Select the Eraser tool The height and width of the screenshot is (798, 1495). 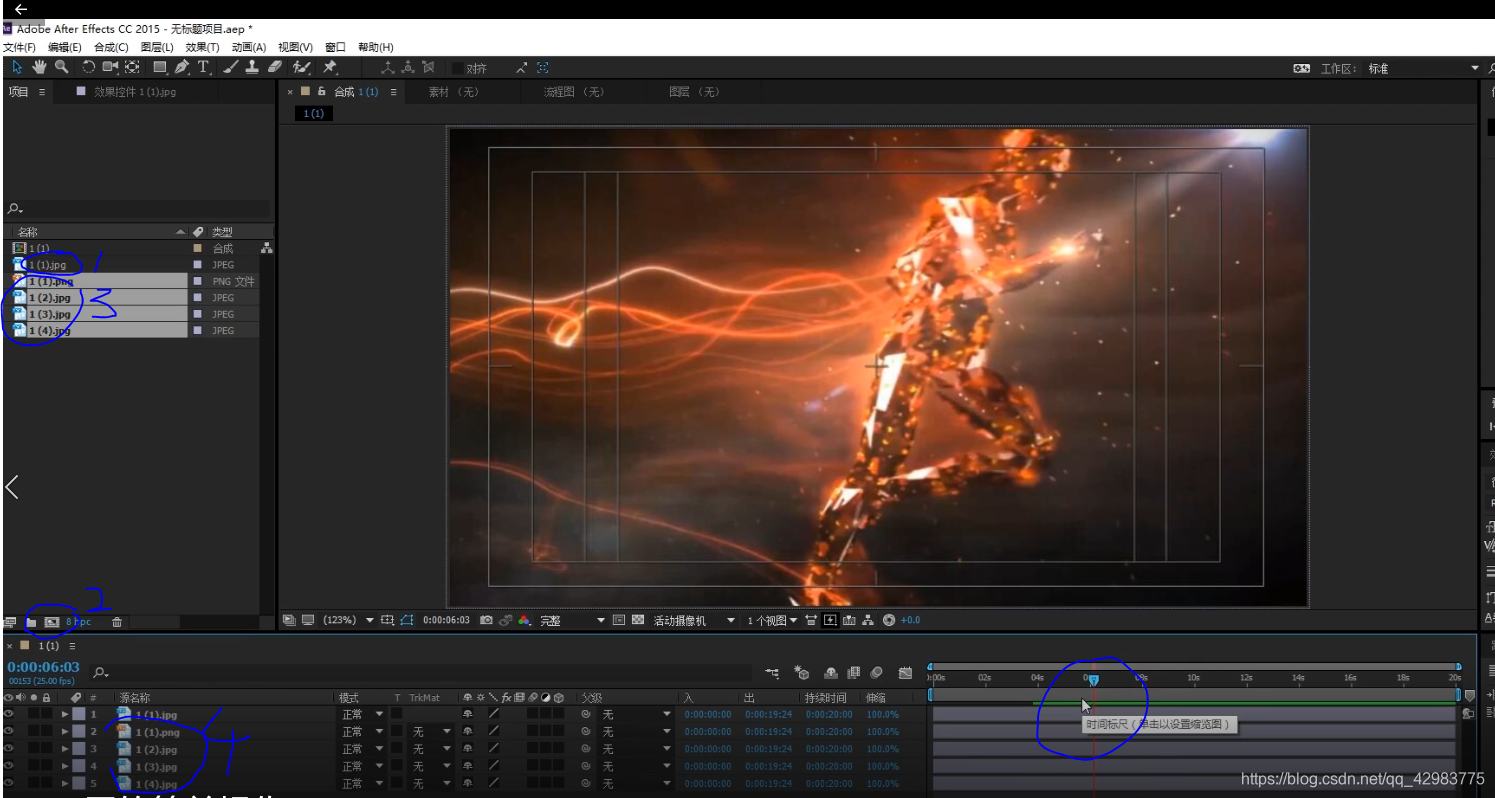275,67
